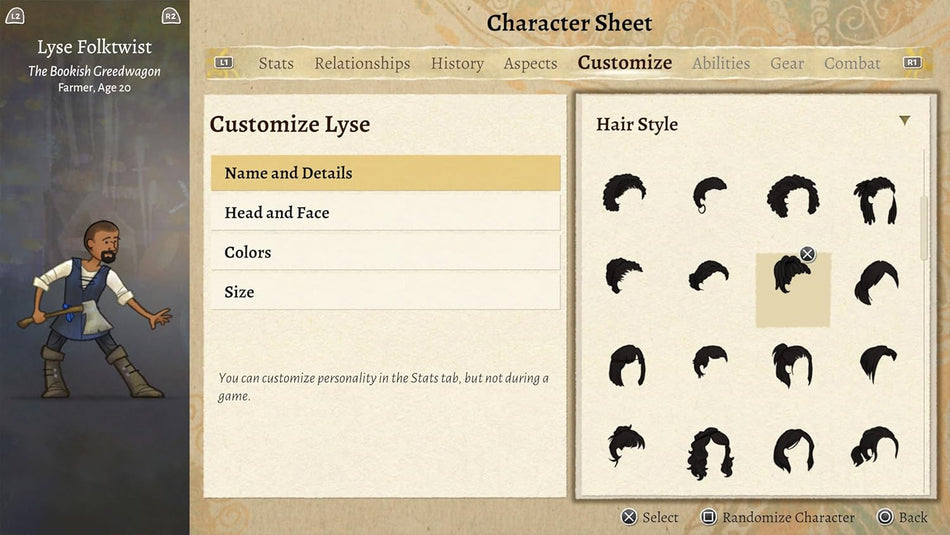
Task: Open the History tab
Action: pos(457,63)
